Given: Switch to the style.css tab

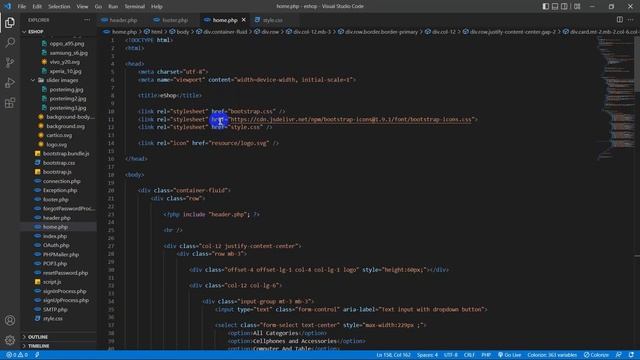Looking at the screenshot, I should (272, 20).
